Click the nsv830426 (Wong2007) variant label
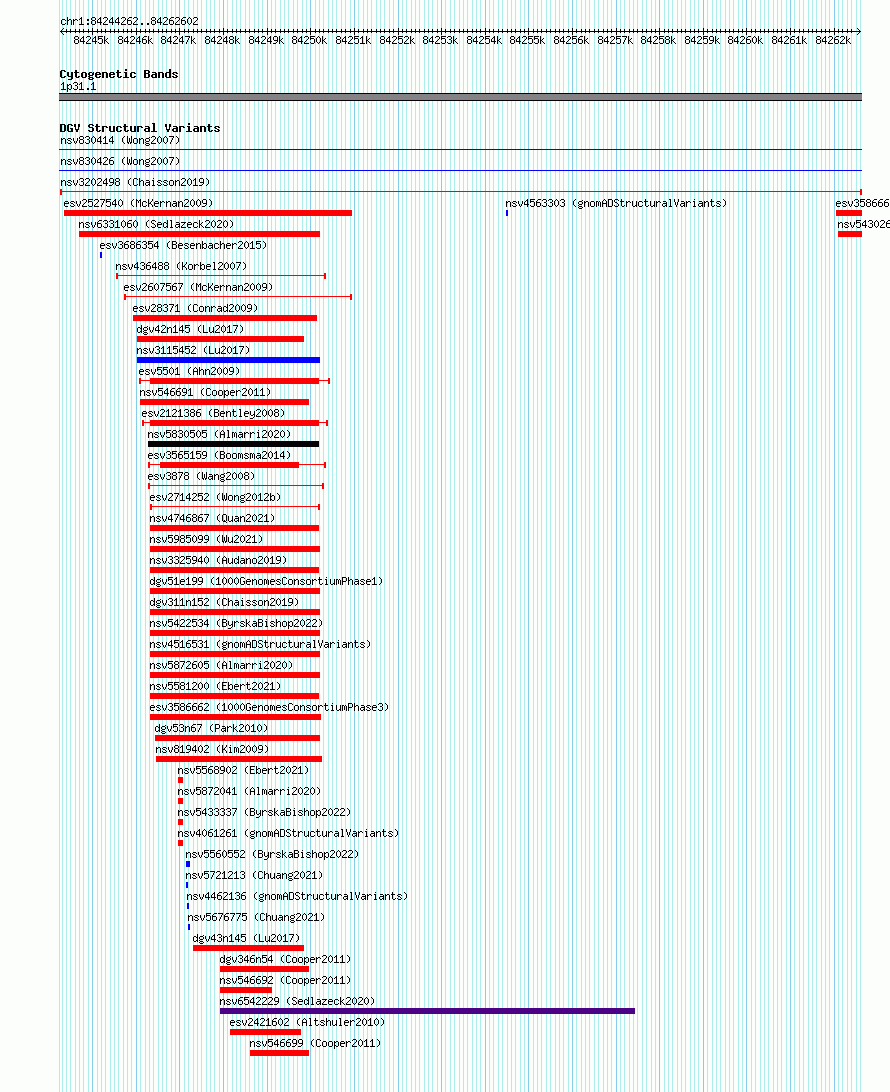890x1092 pixels. click(120, 161)
